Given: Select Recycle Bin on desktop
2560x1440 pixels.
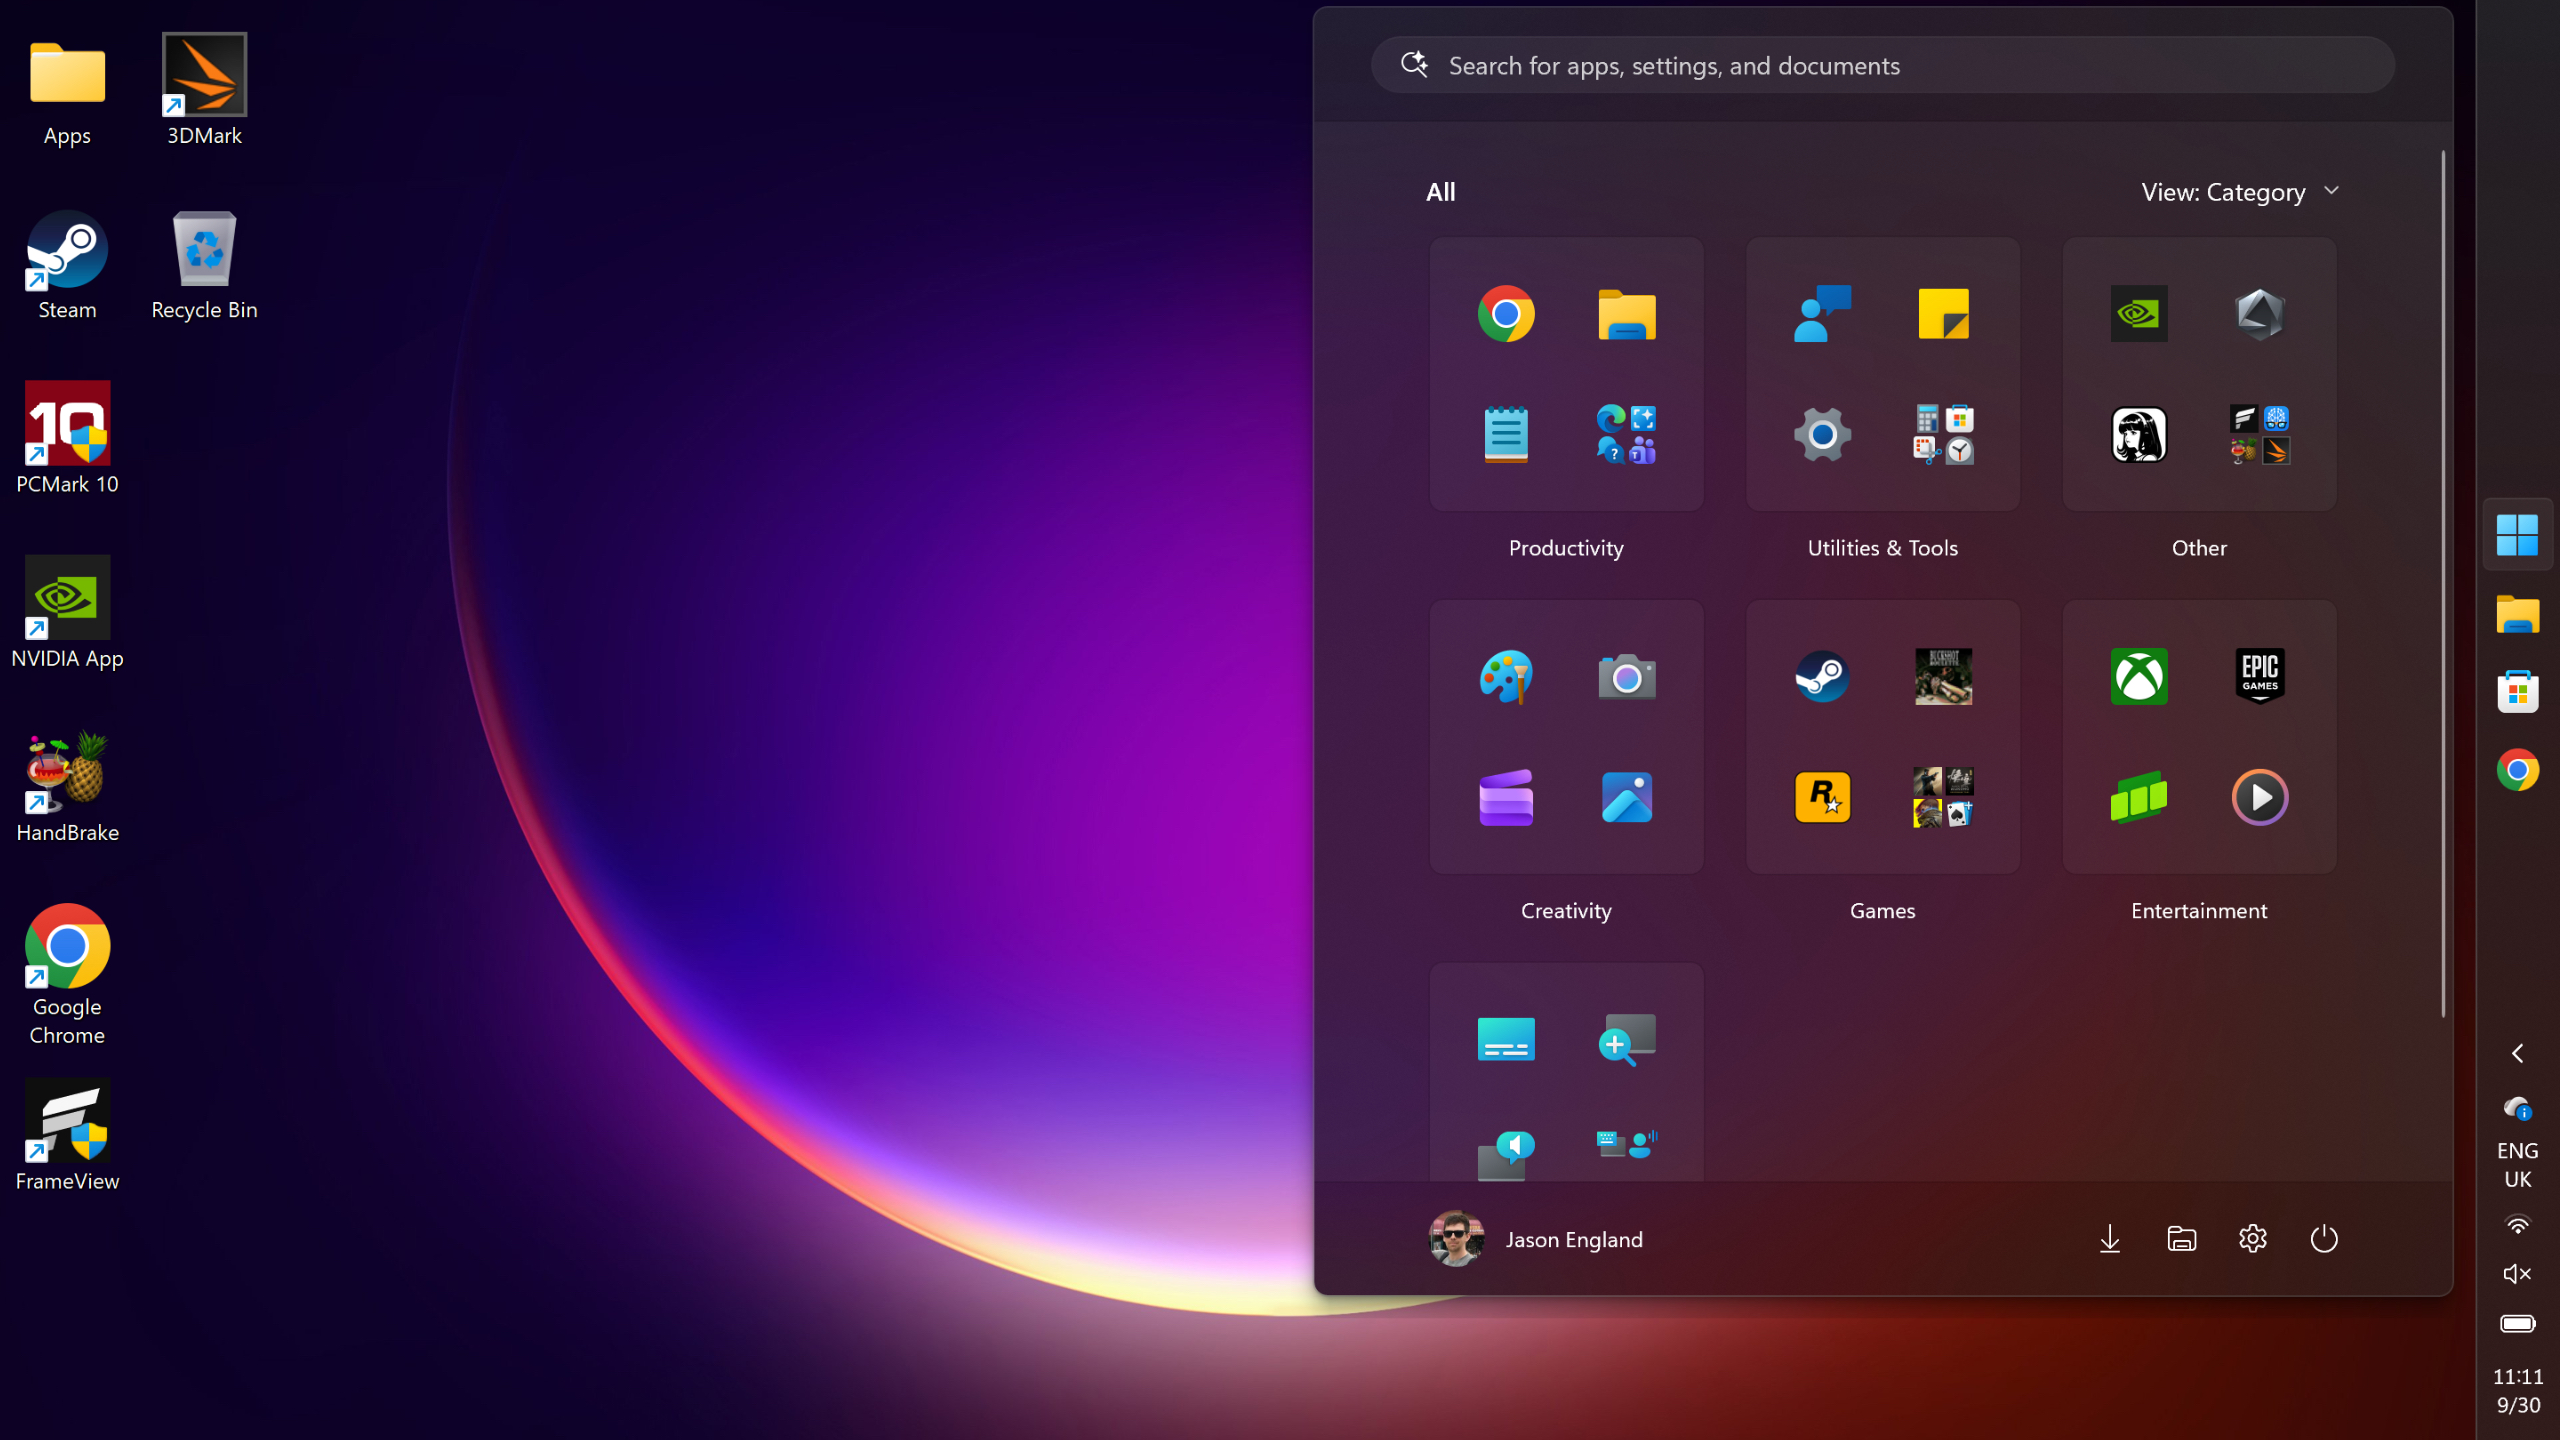Looking at the screenshot, I should tap(204, 266).
